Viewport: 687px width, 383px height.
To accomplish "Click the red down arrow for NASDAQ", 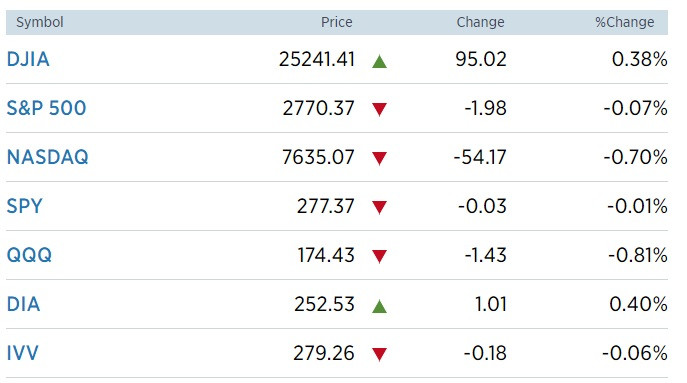I will coord(379,158).
